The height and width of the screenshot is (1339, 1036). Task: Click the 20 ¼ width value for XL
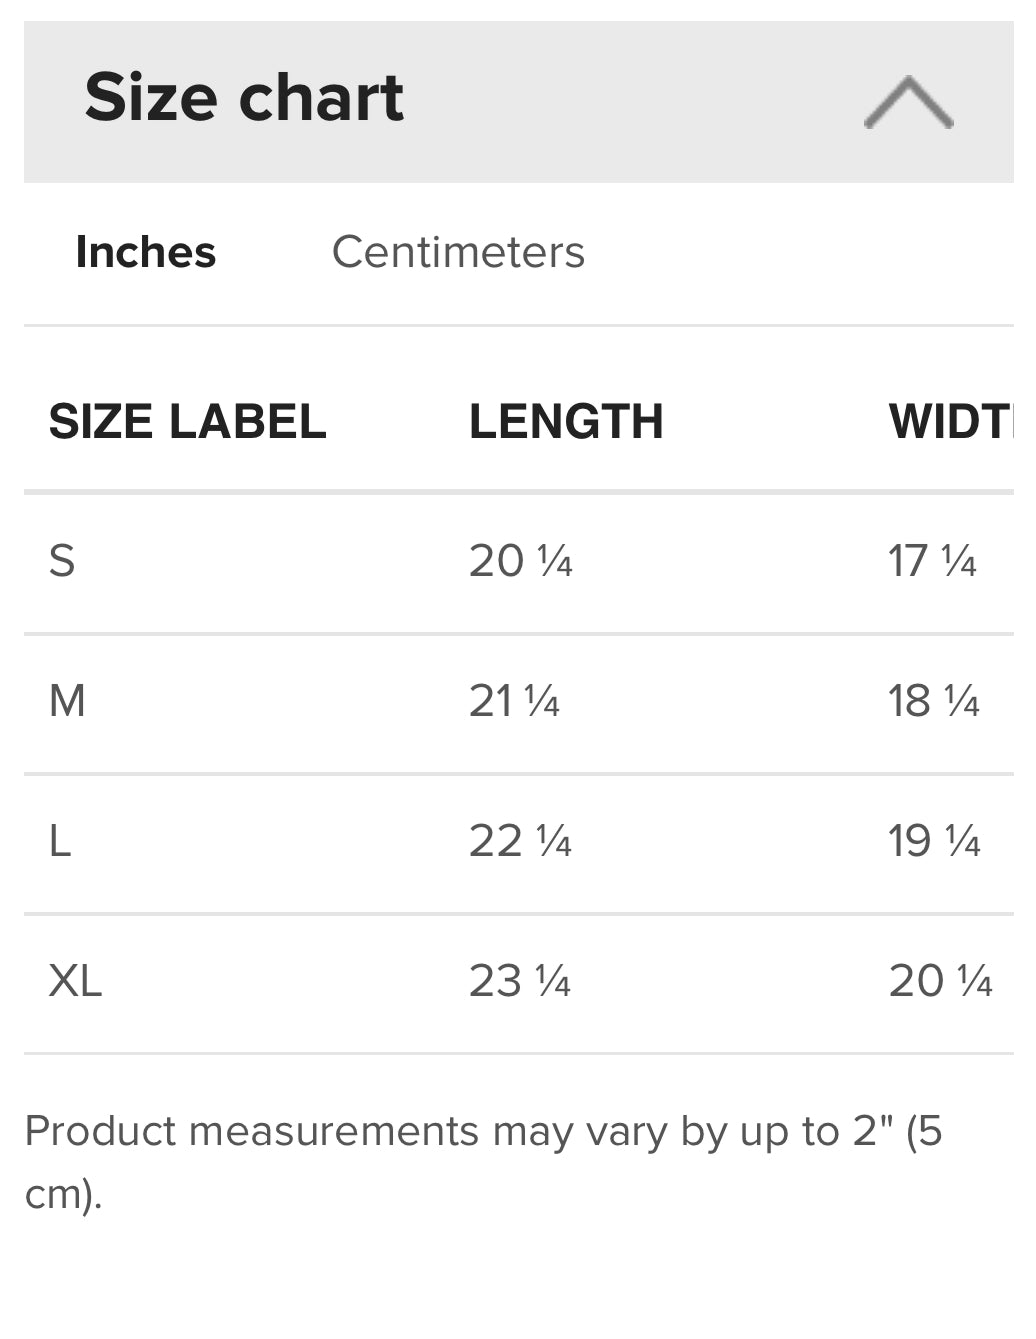(x=940, y=981)
